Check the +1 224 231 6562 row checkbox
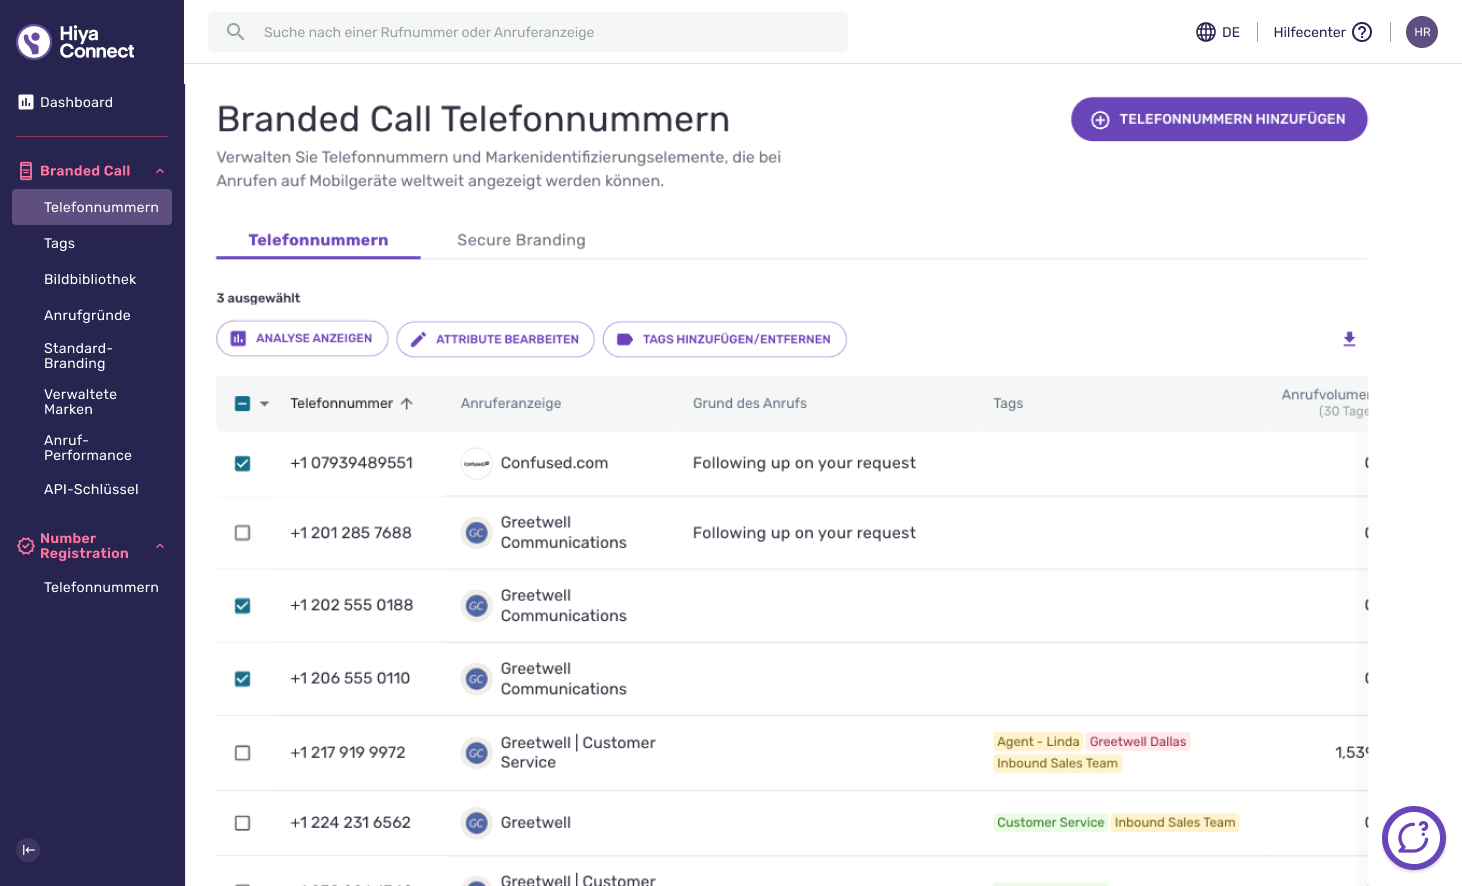The image size is (1462, 886). 242,823
